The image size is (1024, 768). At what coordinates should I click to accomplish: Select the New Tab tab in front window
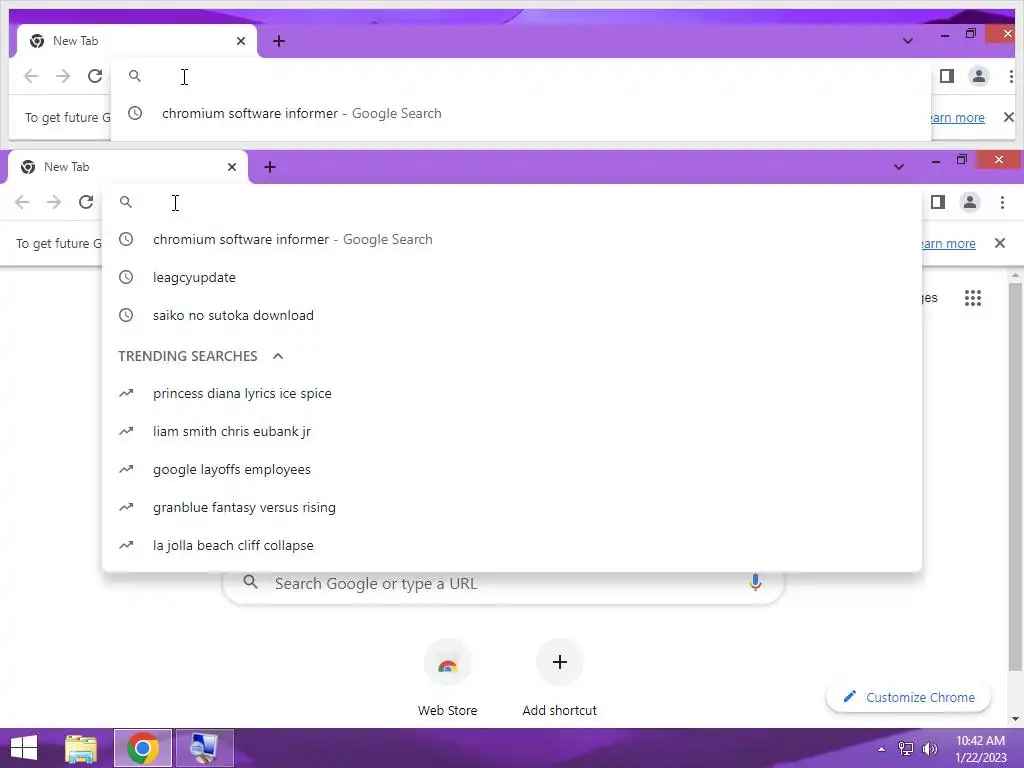click(x=127, y=167)
